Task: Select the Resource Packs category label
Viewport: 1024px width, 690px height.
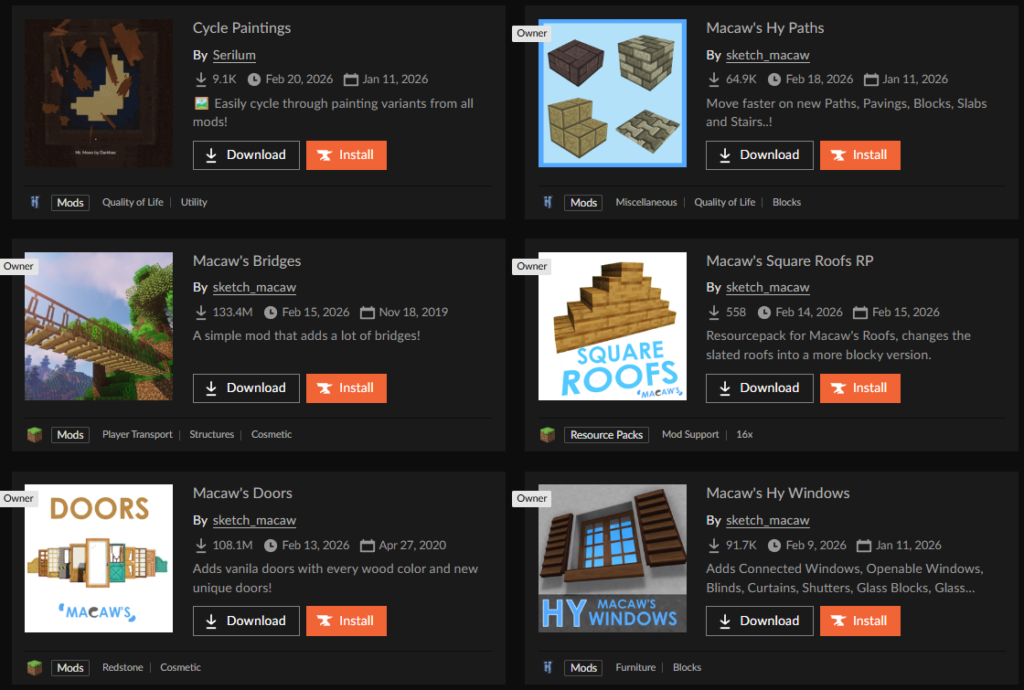Action: coord(607,435)
